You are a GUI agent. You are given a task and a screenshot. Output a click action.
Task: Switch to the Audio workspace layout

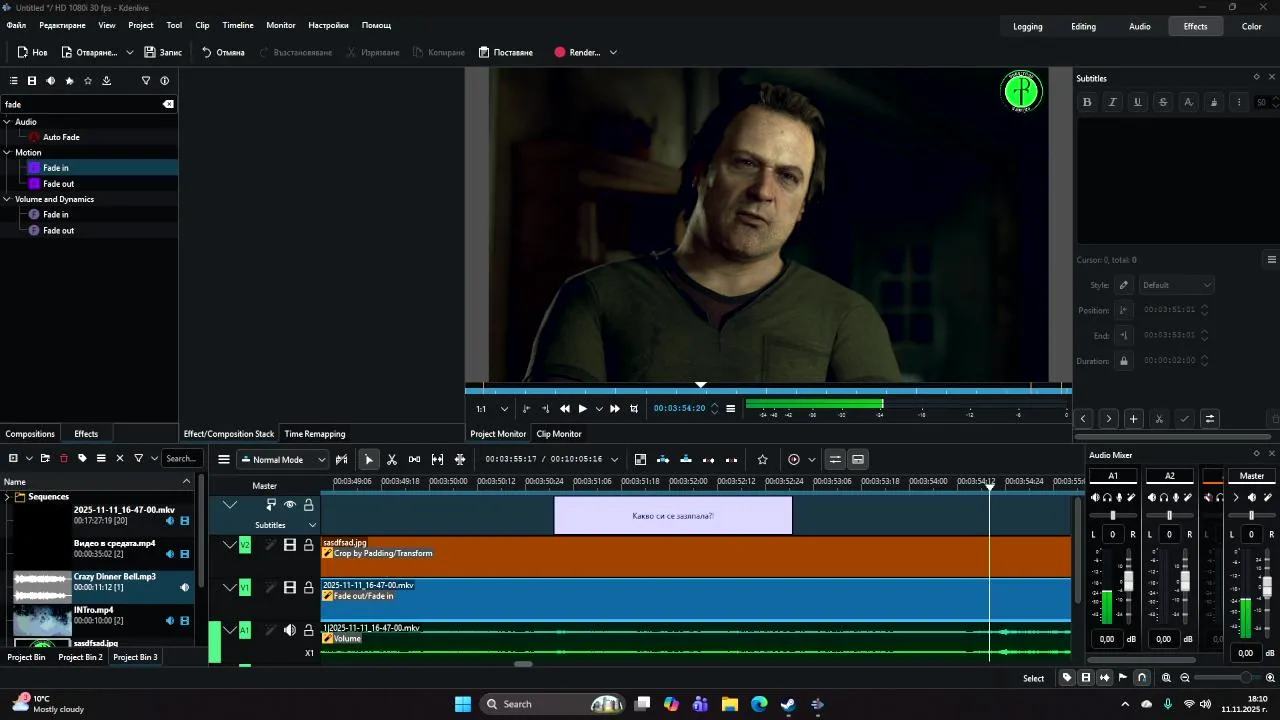pyautogui.click(x=1139, y=27)
